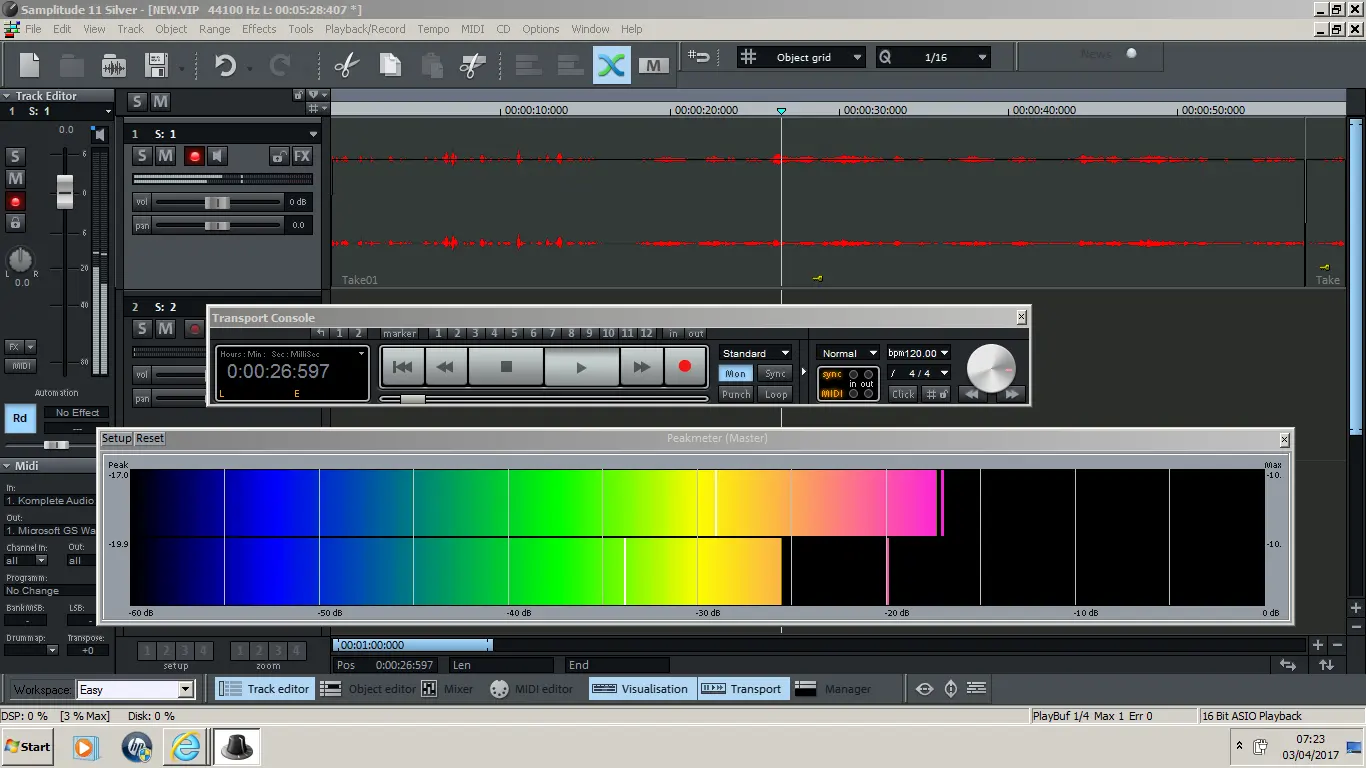Viewport: 1366px width, 768px height.
Task: Solo track 1 with its S button
Action: tap(142, 156)
